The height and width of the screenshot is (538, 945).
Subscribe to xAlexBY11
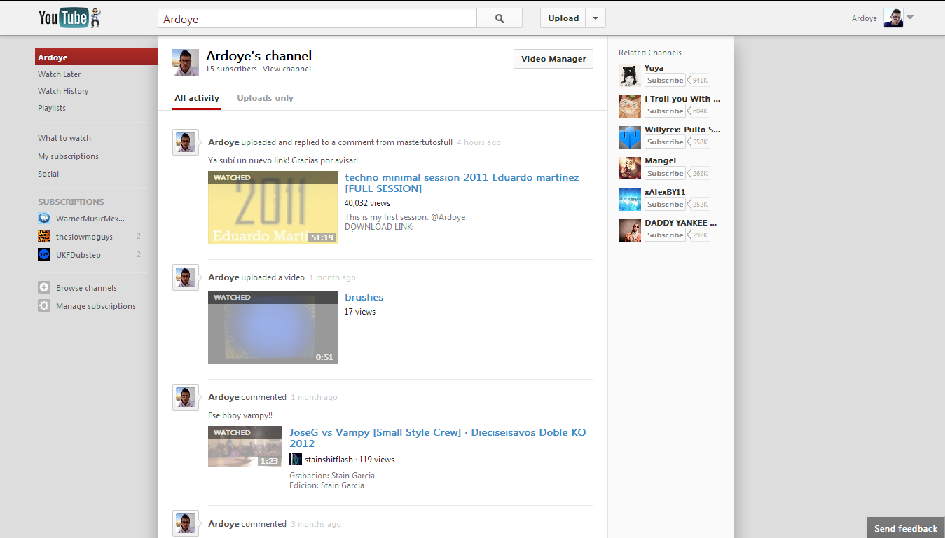click(x=665, y=204)
